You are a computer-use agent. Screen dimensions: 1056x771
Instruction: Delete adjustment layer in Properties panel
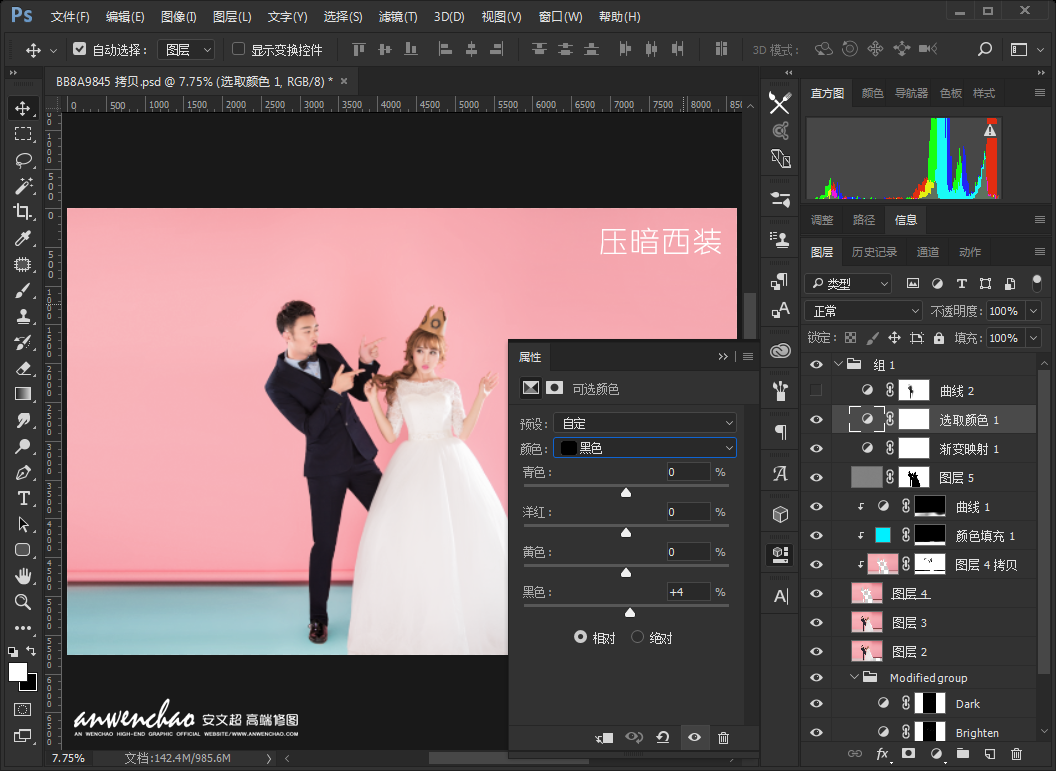click(x=723, y=737)
